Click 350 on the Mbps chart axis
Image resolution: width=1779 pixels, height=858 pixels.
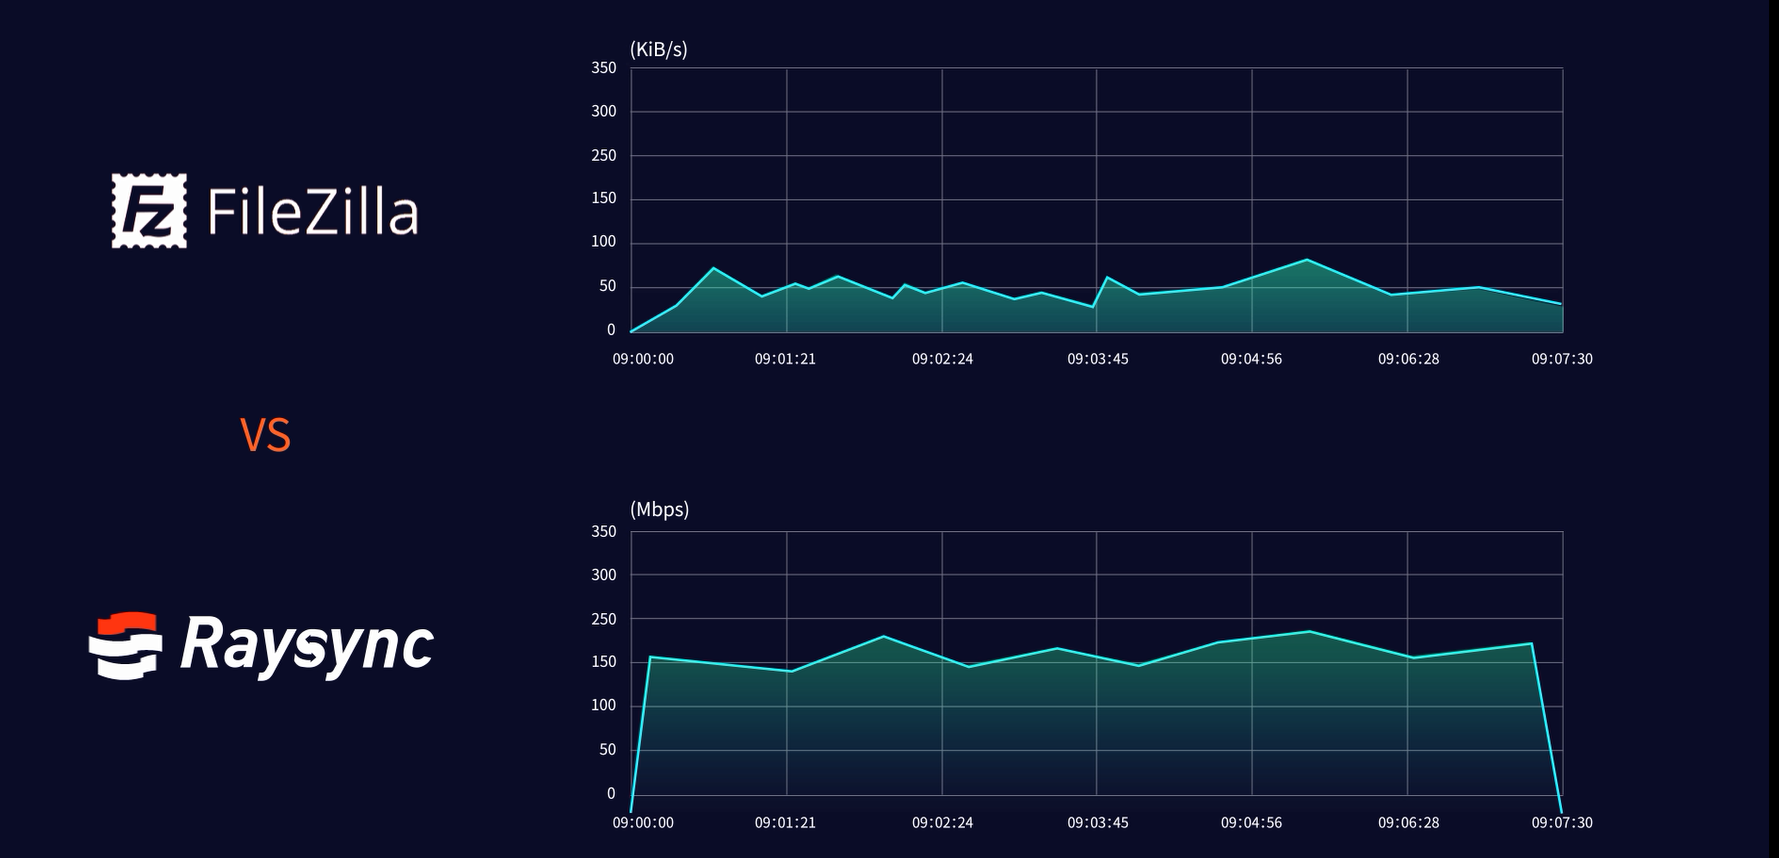[604, 532]
